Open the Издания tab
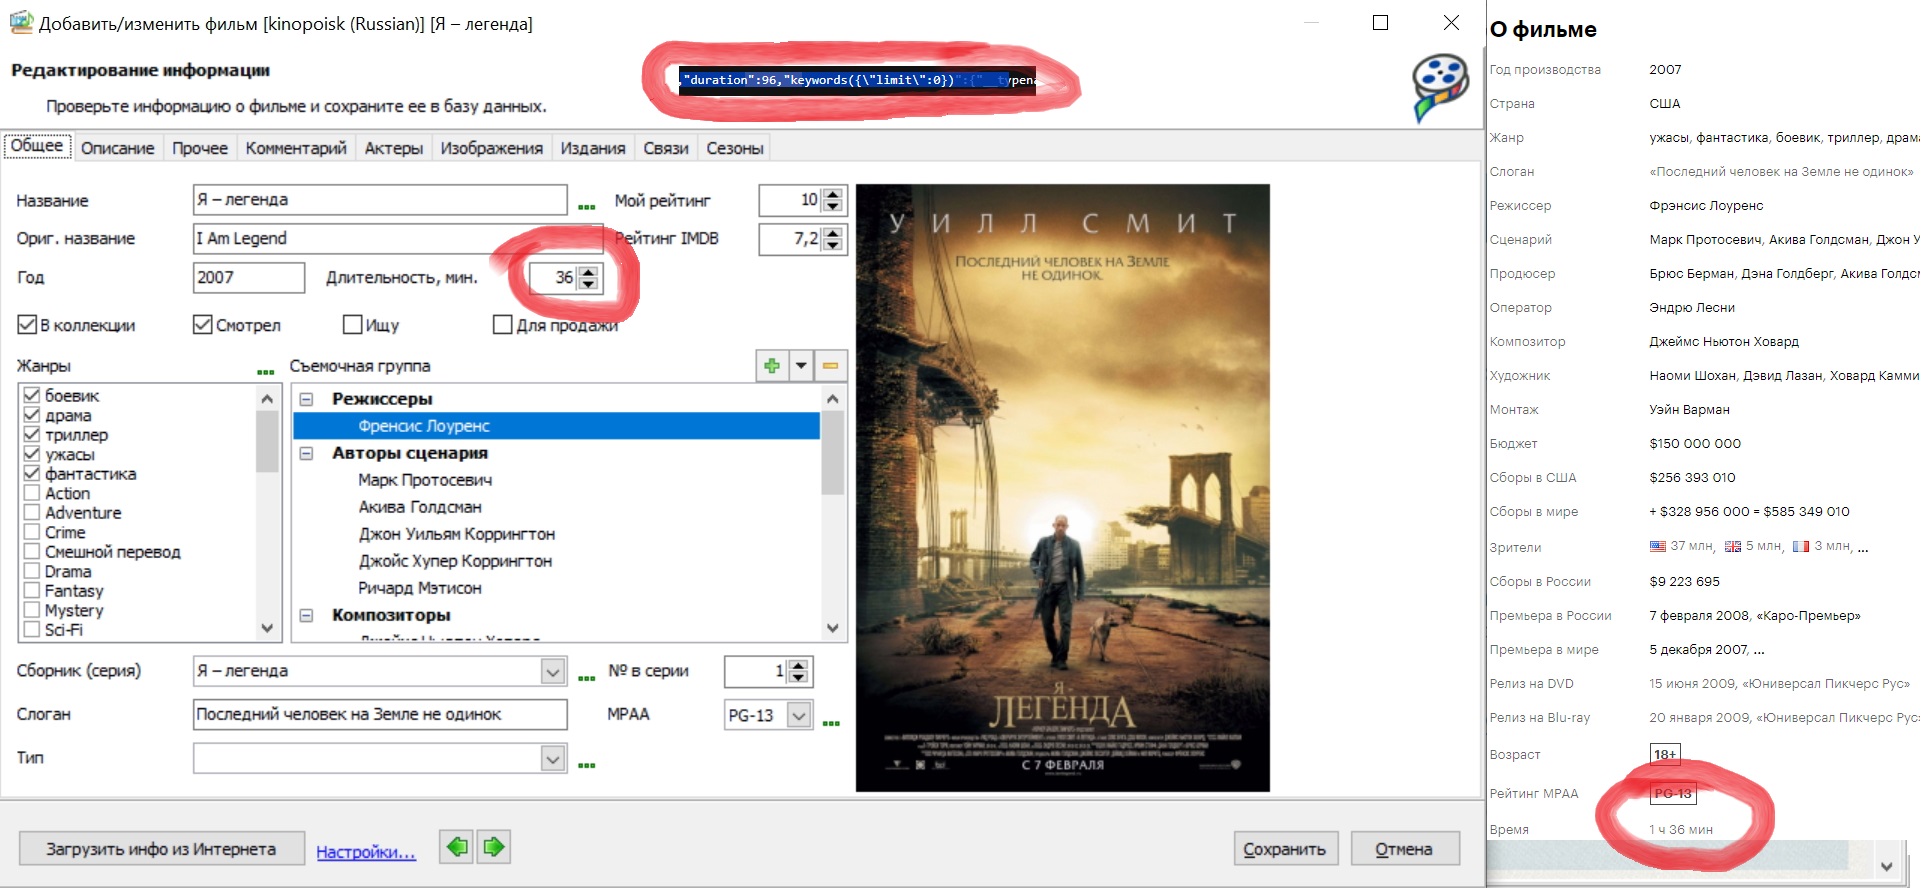The image size is (1922, 888). tap(593, 148)
